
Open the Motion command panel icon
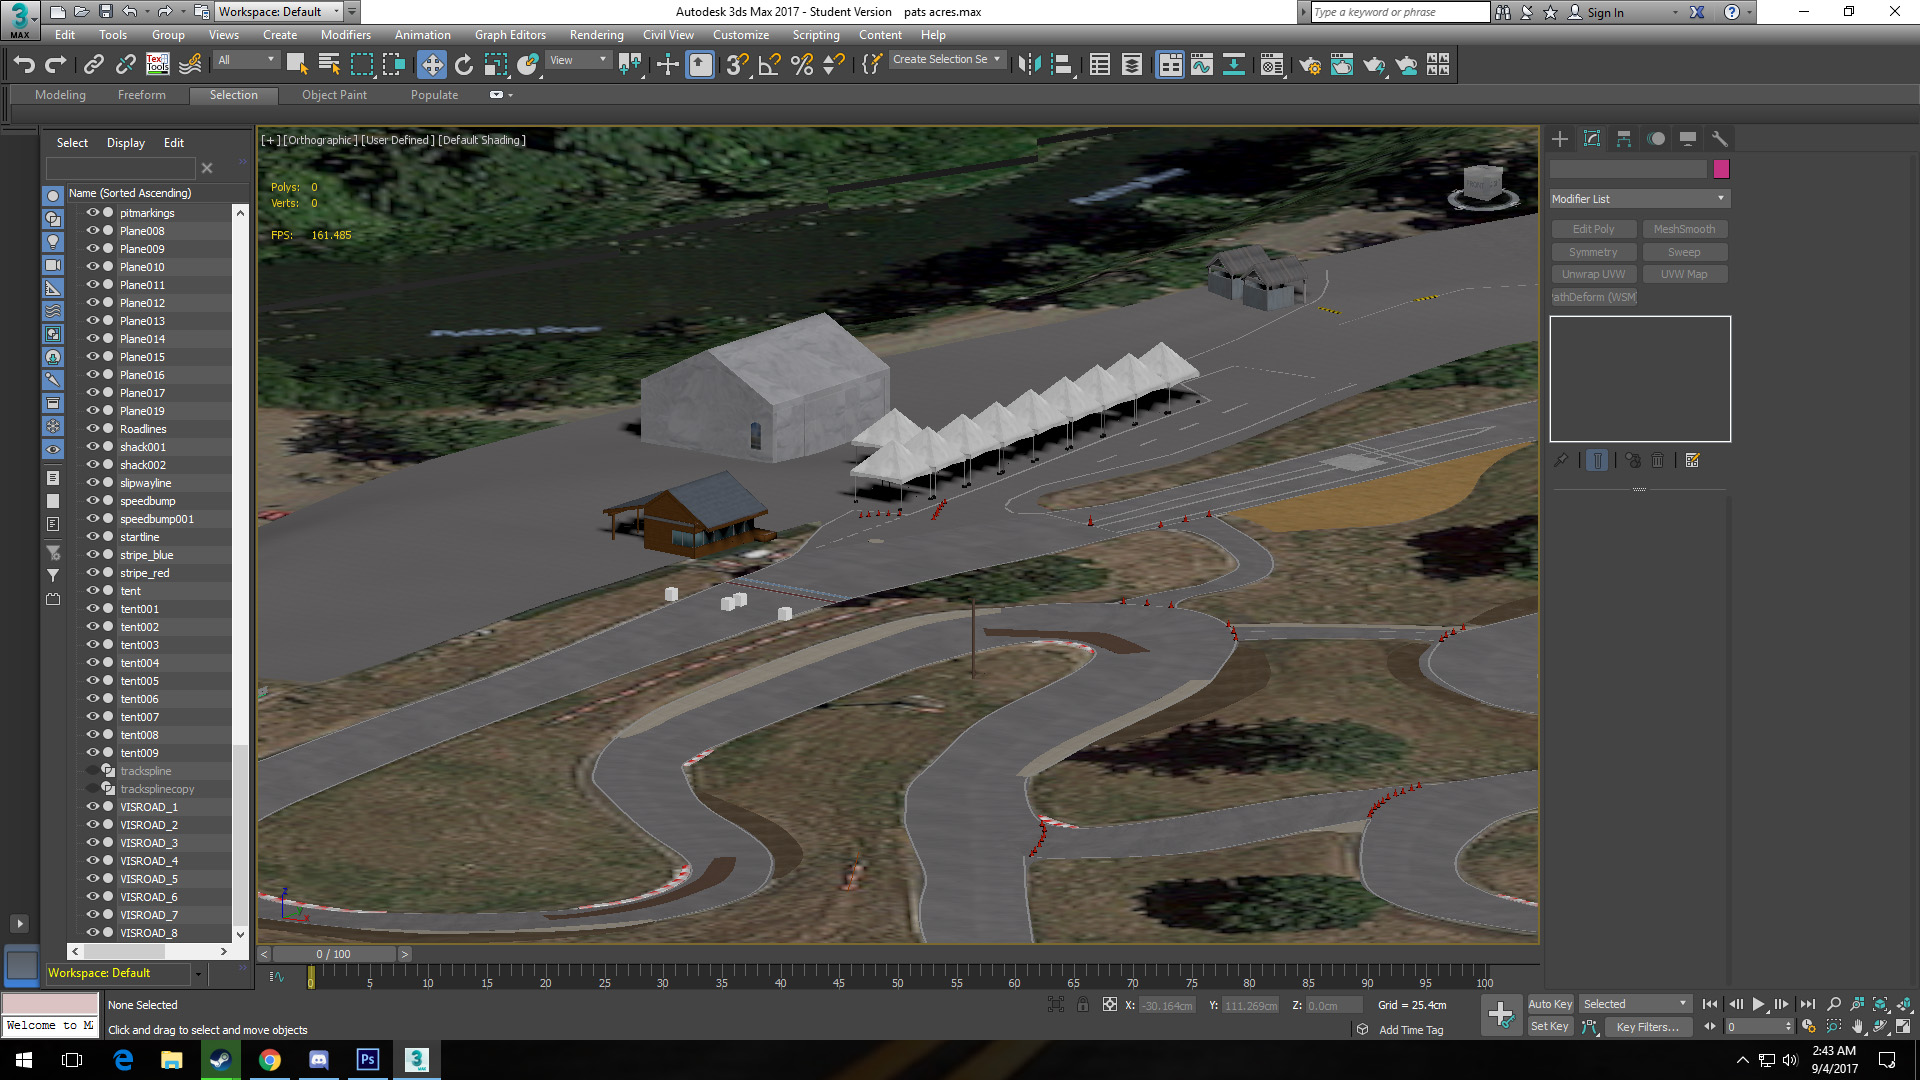[1656, 139]
